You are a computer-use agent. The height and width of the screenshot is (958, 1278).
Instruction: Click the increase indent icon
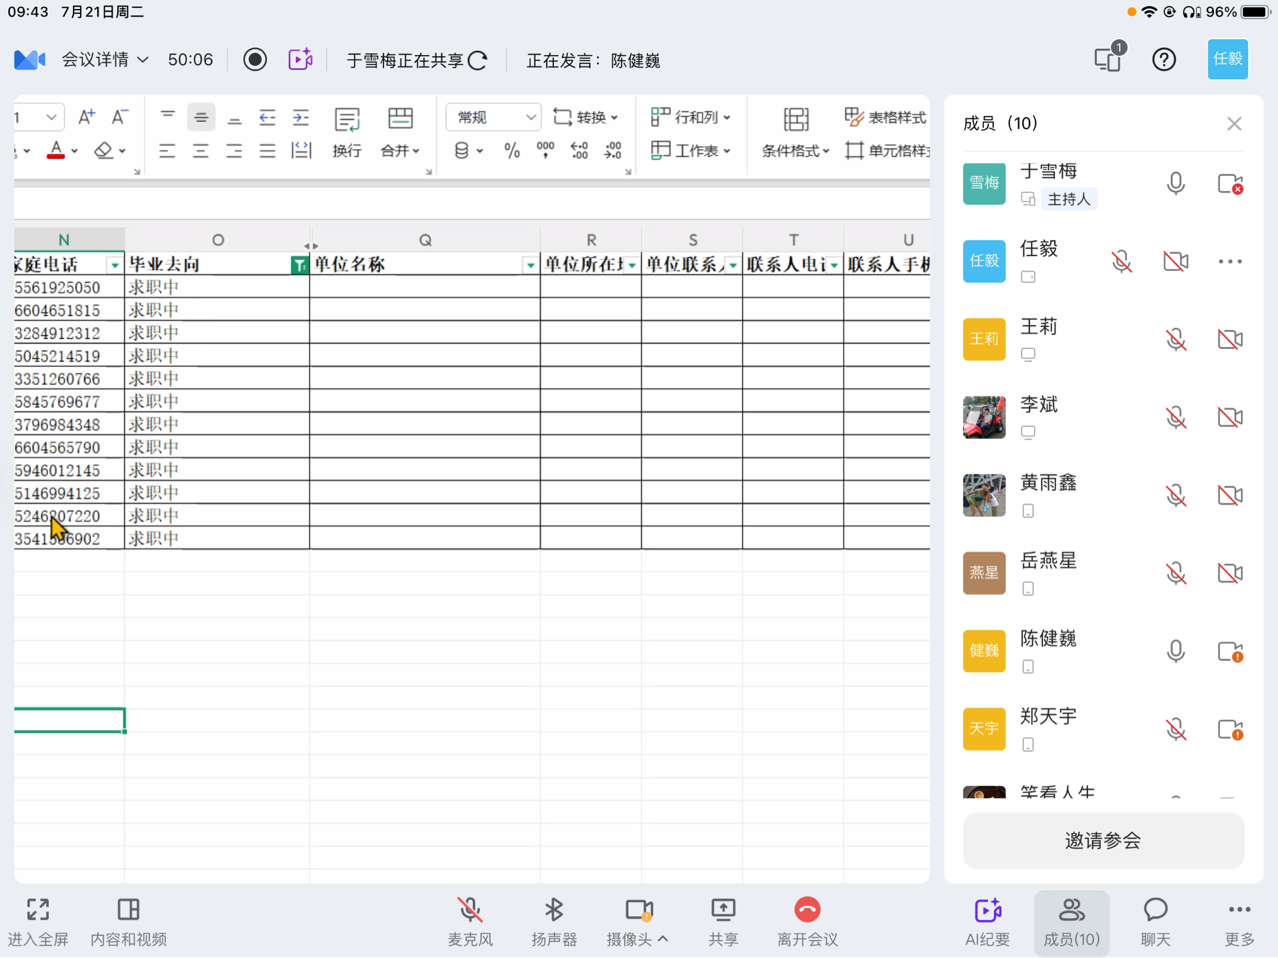pyautogui.click(x=300, y=117)
